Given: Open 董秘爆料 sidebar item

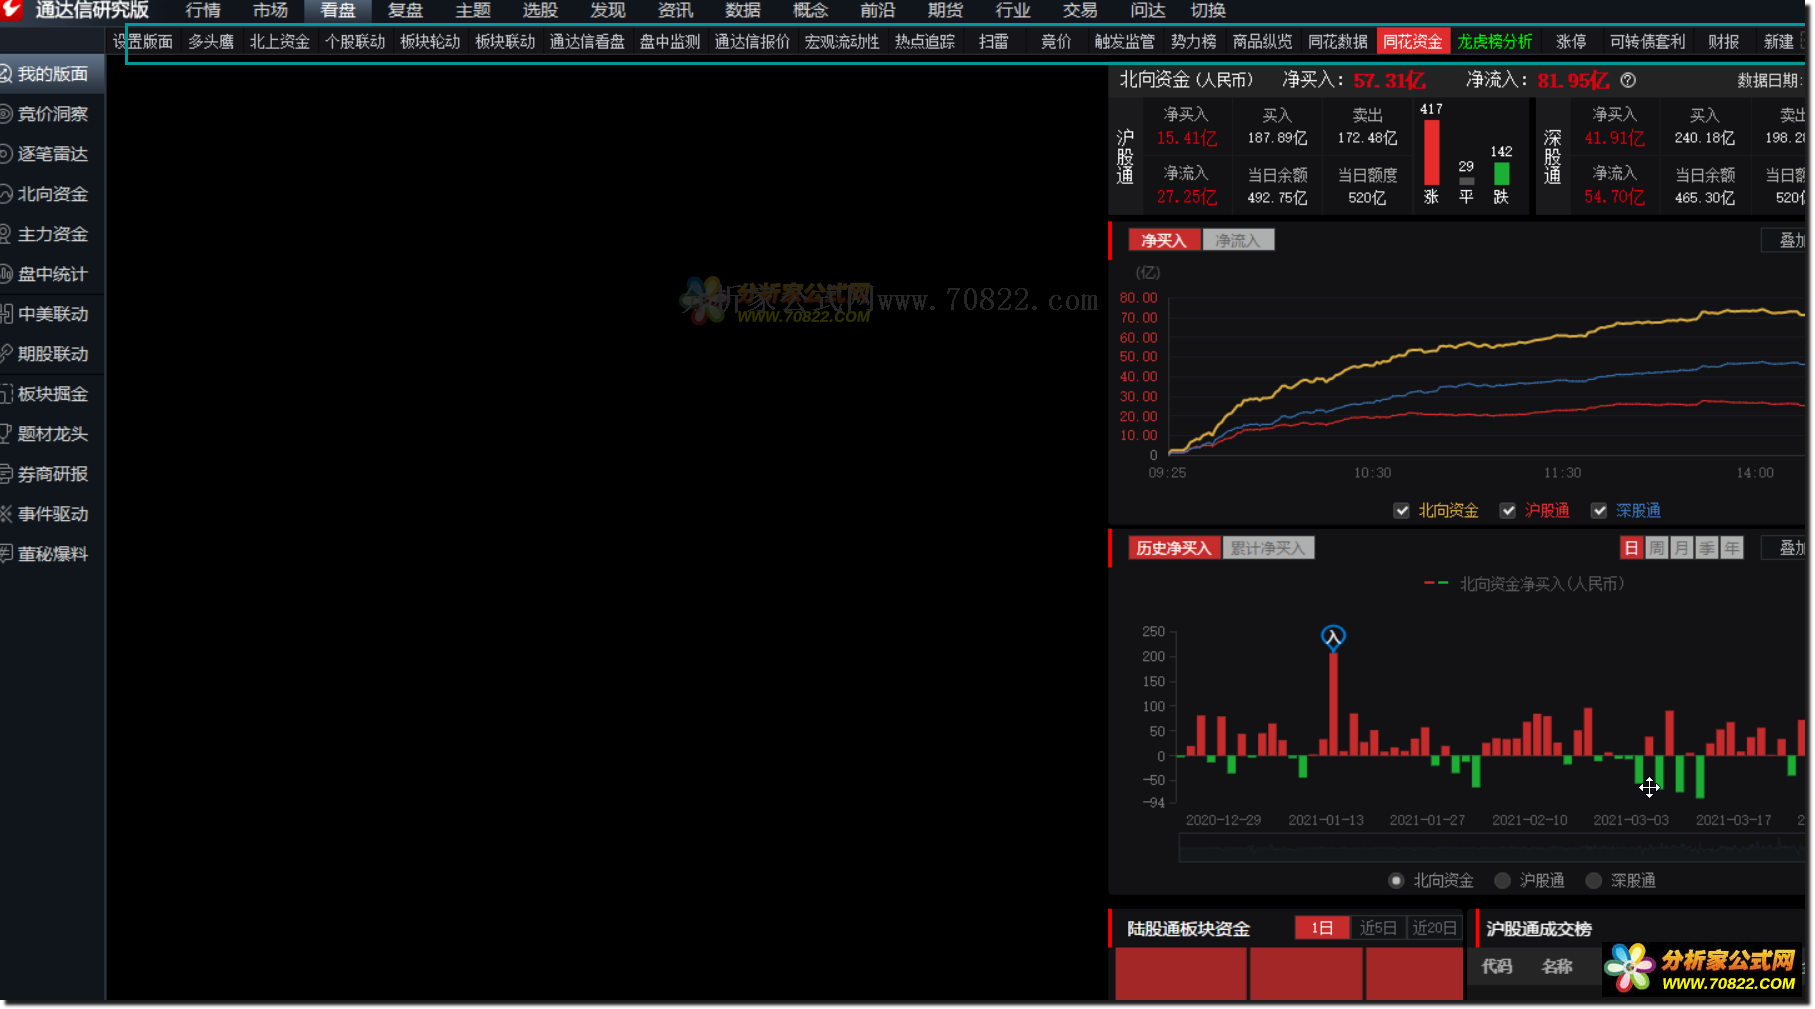Looking at the screenshot, I should (x=52, y=554).
